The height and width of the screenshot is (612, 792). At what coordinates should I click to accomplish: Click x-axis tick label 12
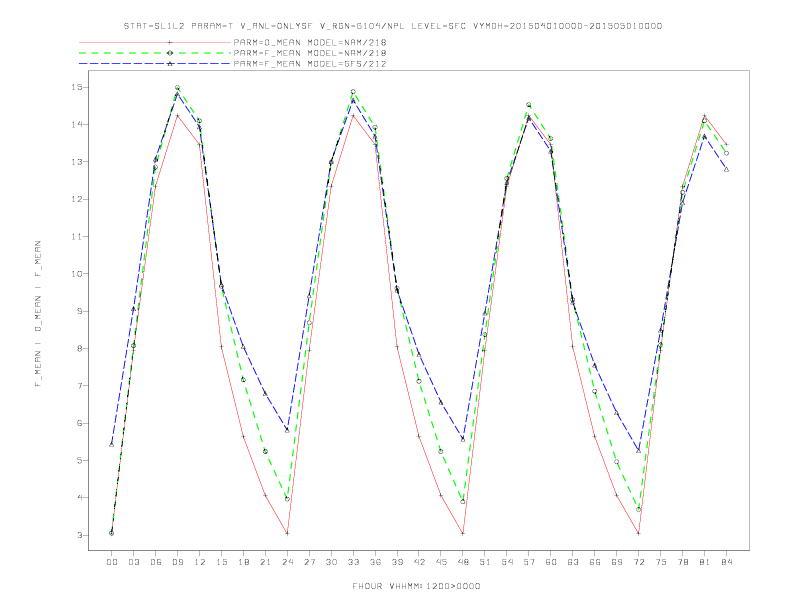[x=200, y=562]
